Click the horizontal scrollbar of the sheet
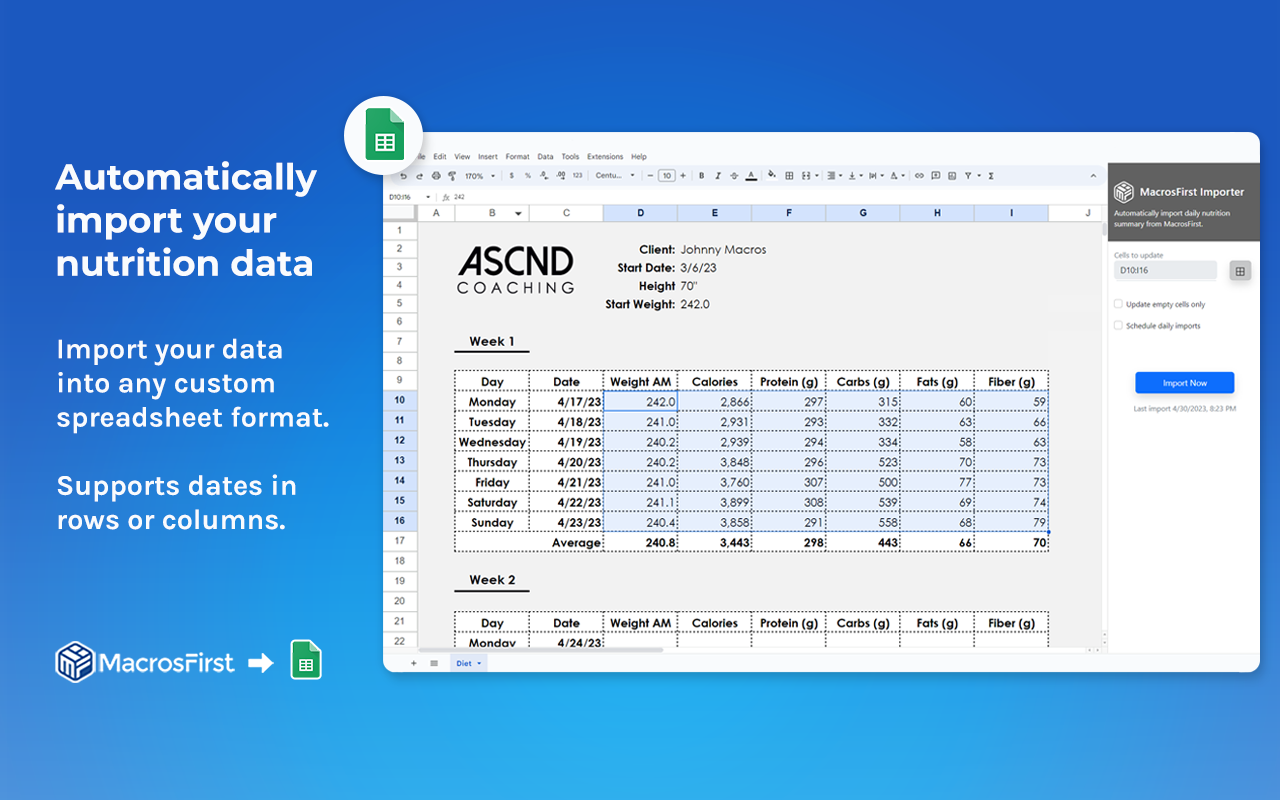 tap(540, 650)
